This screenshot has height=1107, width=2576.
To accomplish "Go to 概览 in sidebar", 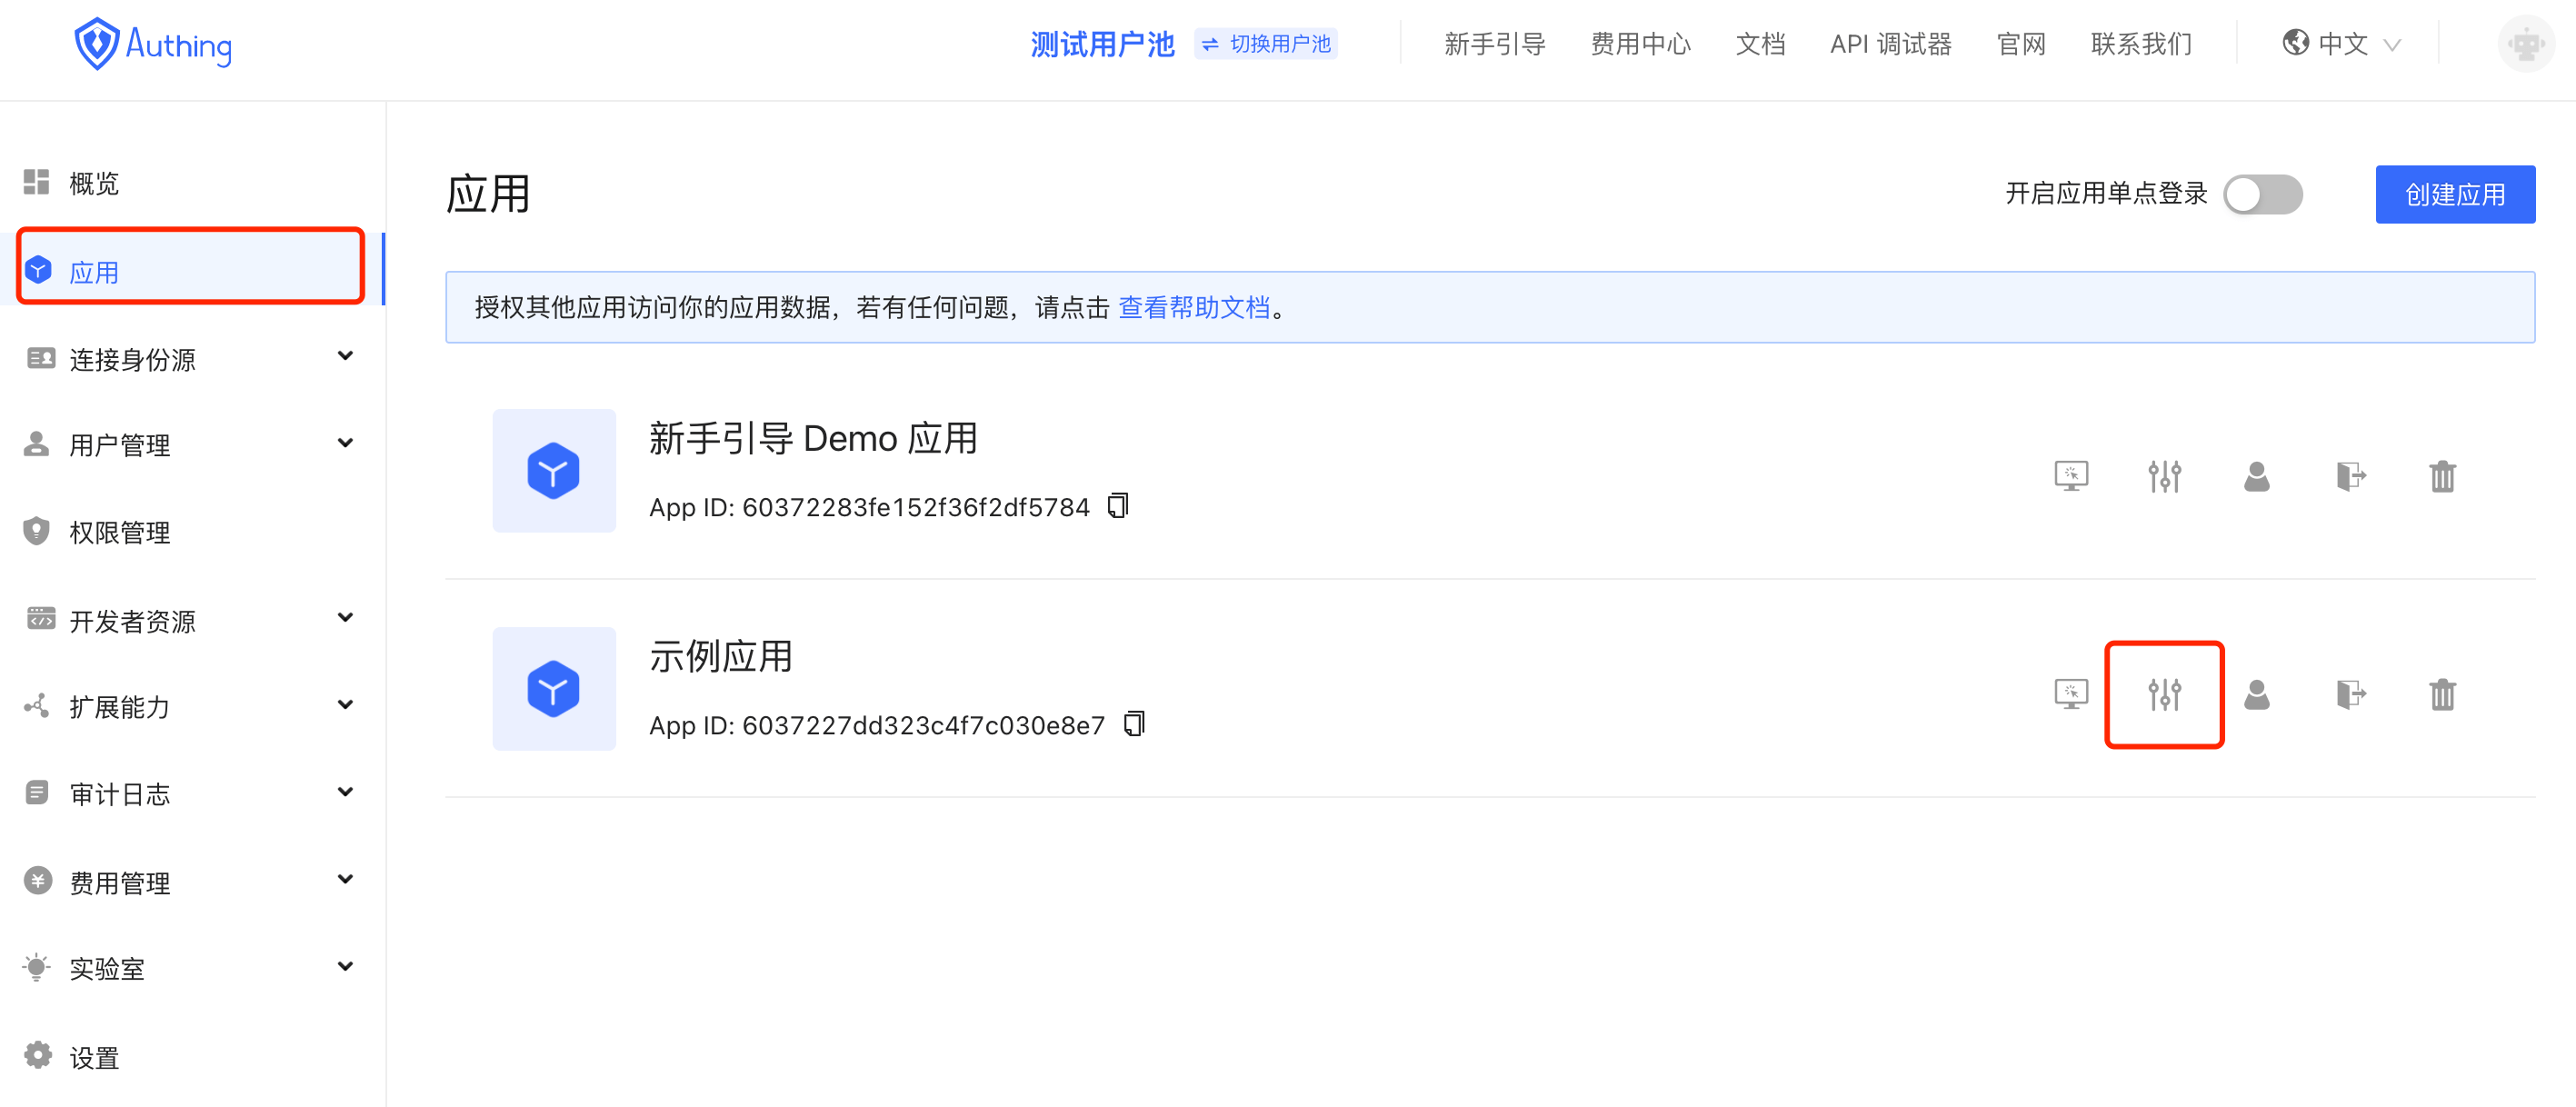I will [94, 183].
